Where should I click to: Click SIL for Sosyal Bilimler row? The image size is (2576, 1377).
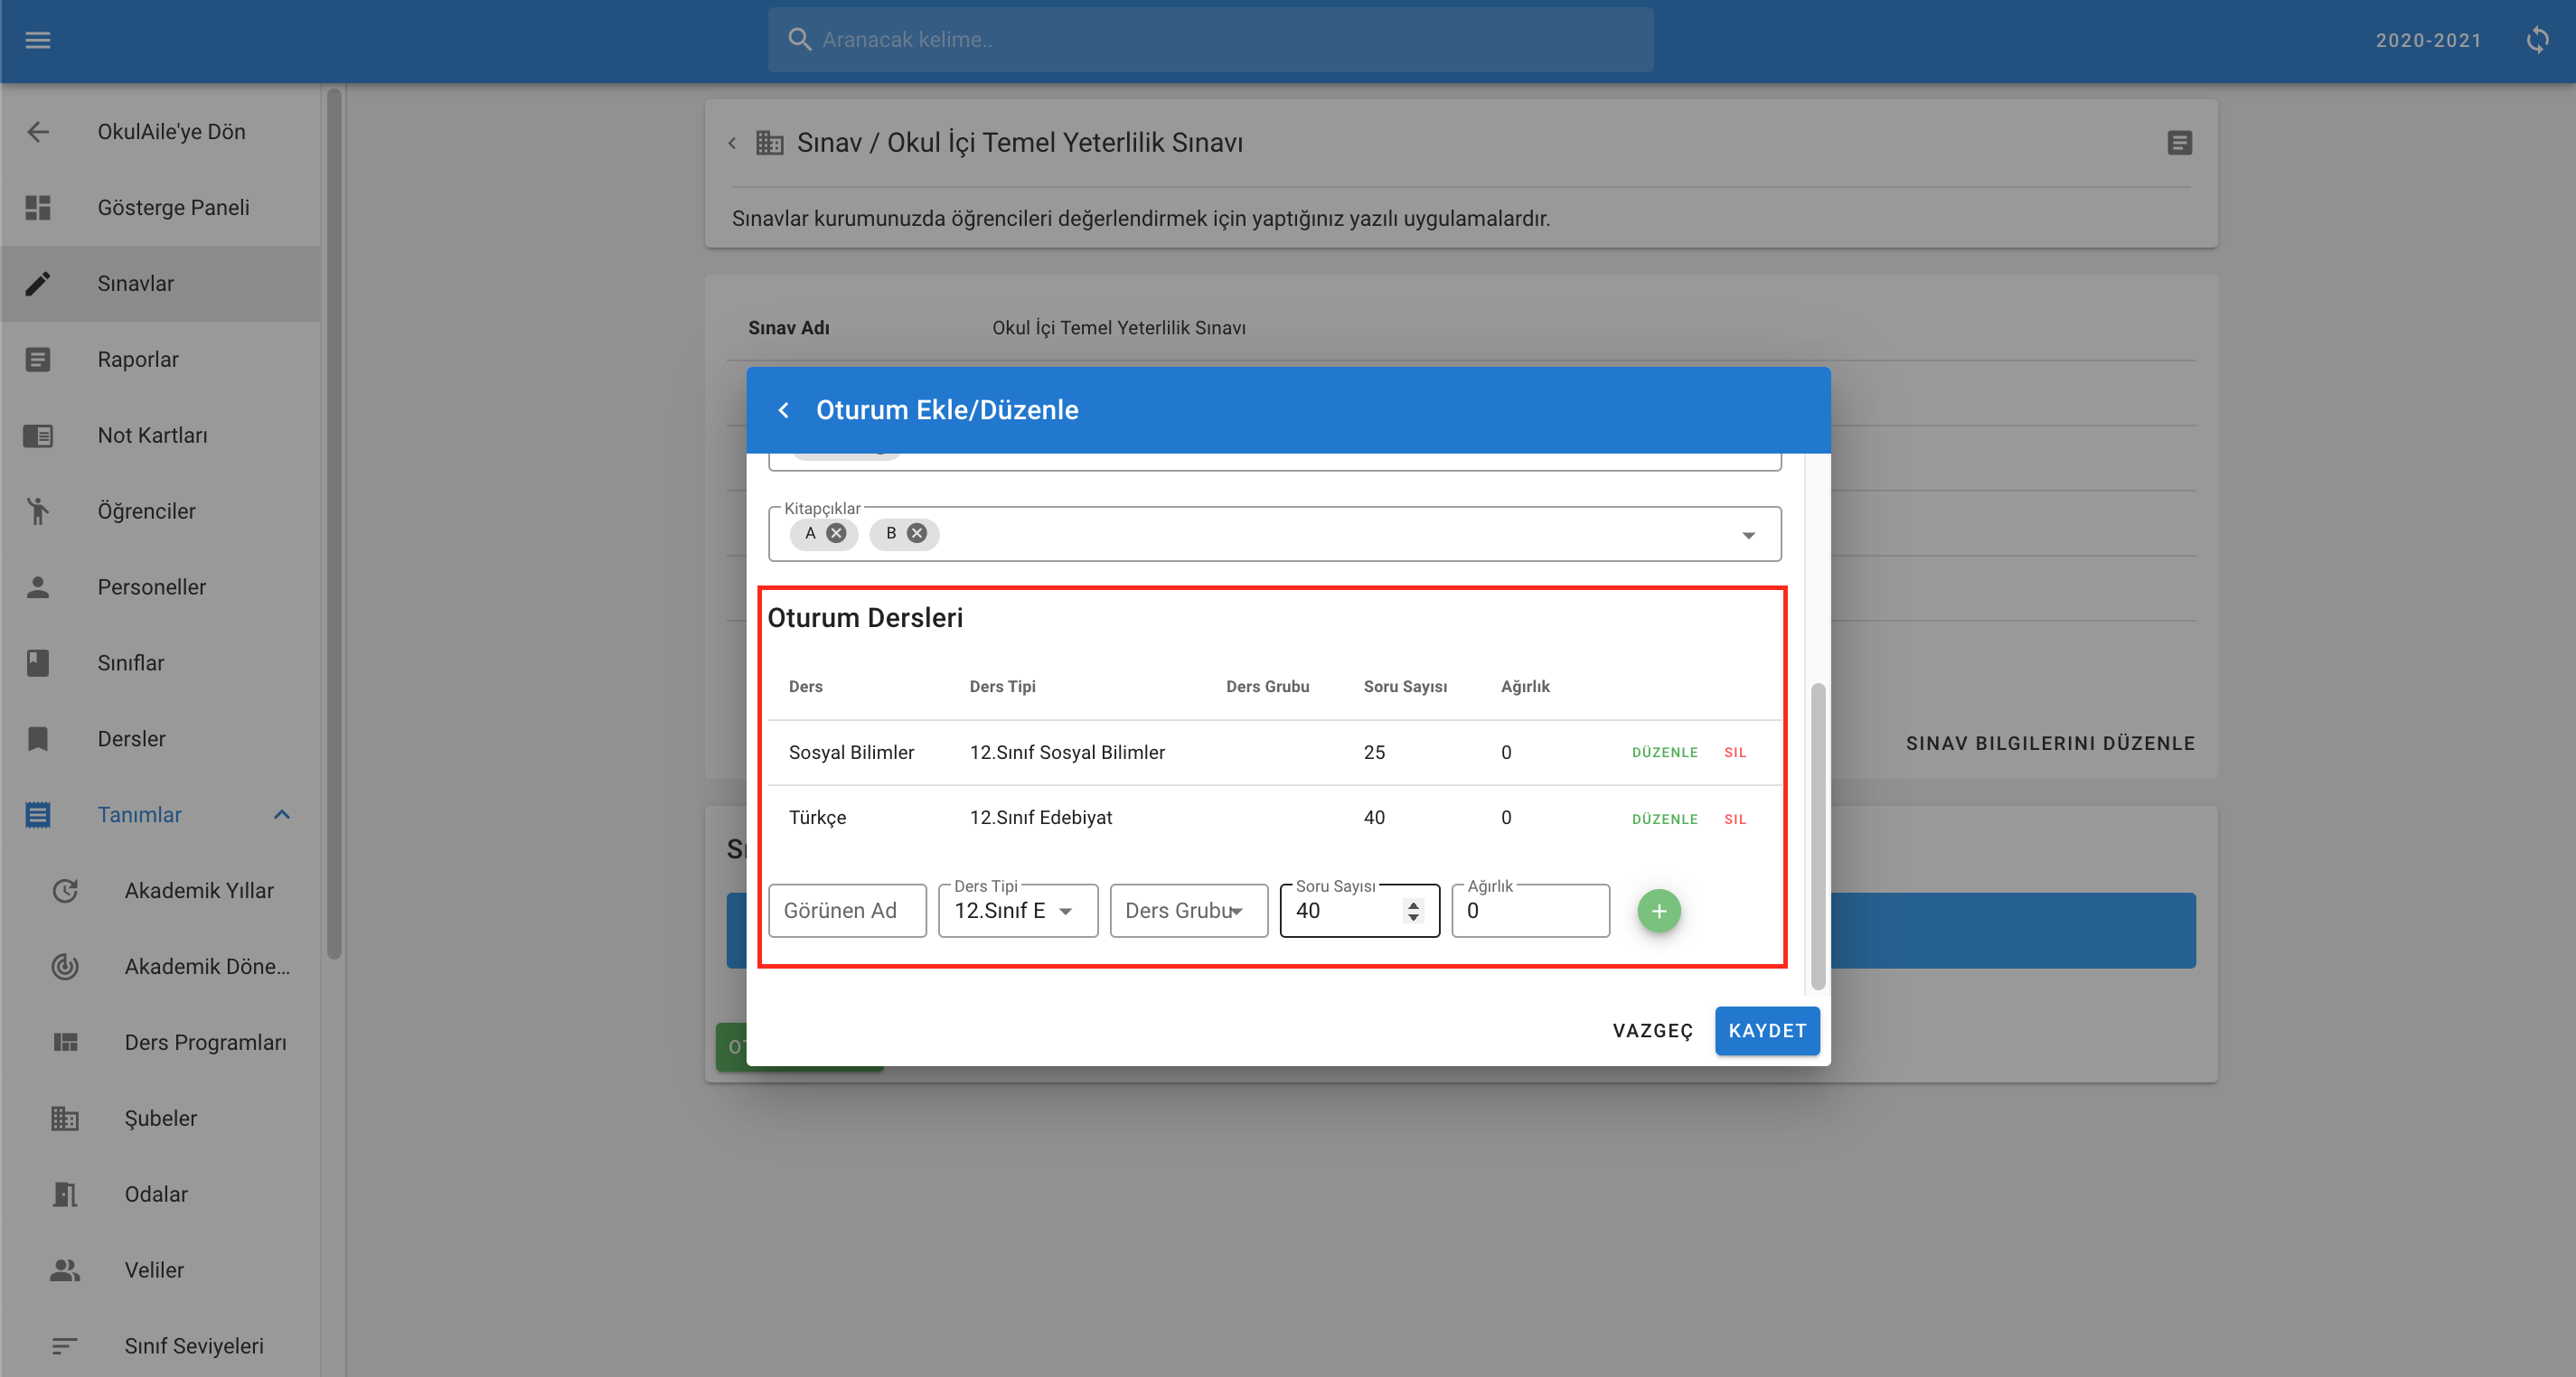[x=1735, y=753]
